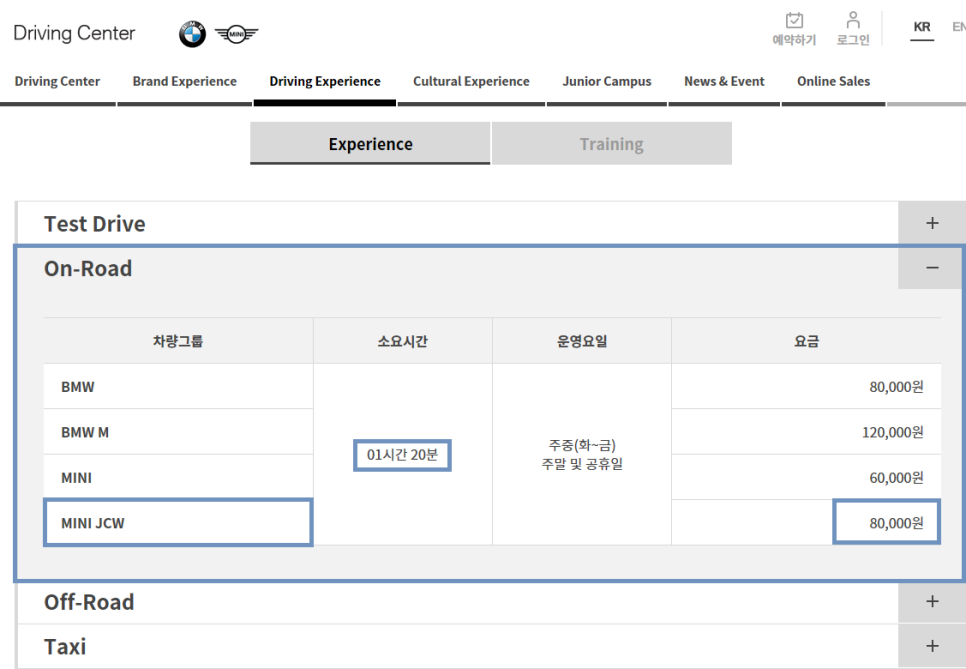966x669 pixels.
Task: Select the Experience tab
Action: [370, 144]
